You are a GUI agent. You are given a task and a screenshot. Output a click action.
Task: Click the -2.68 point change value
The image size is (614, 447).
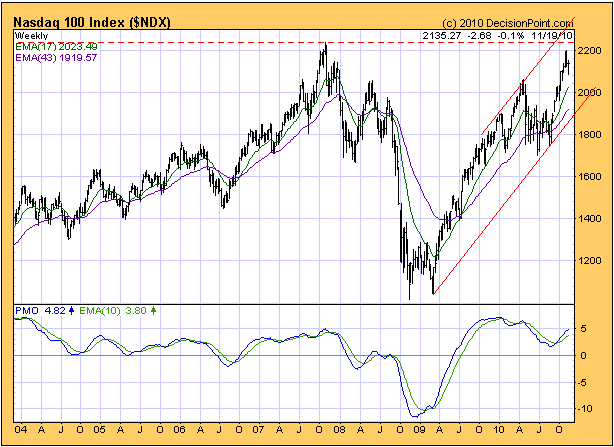[480, 36]
